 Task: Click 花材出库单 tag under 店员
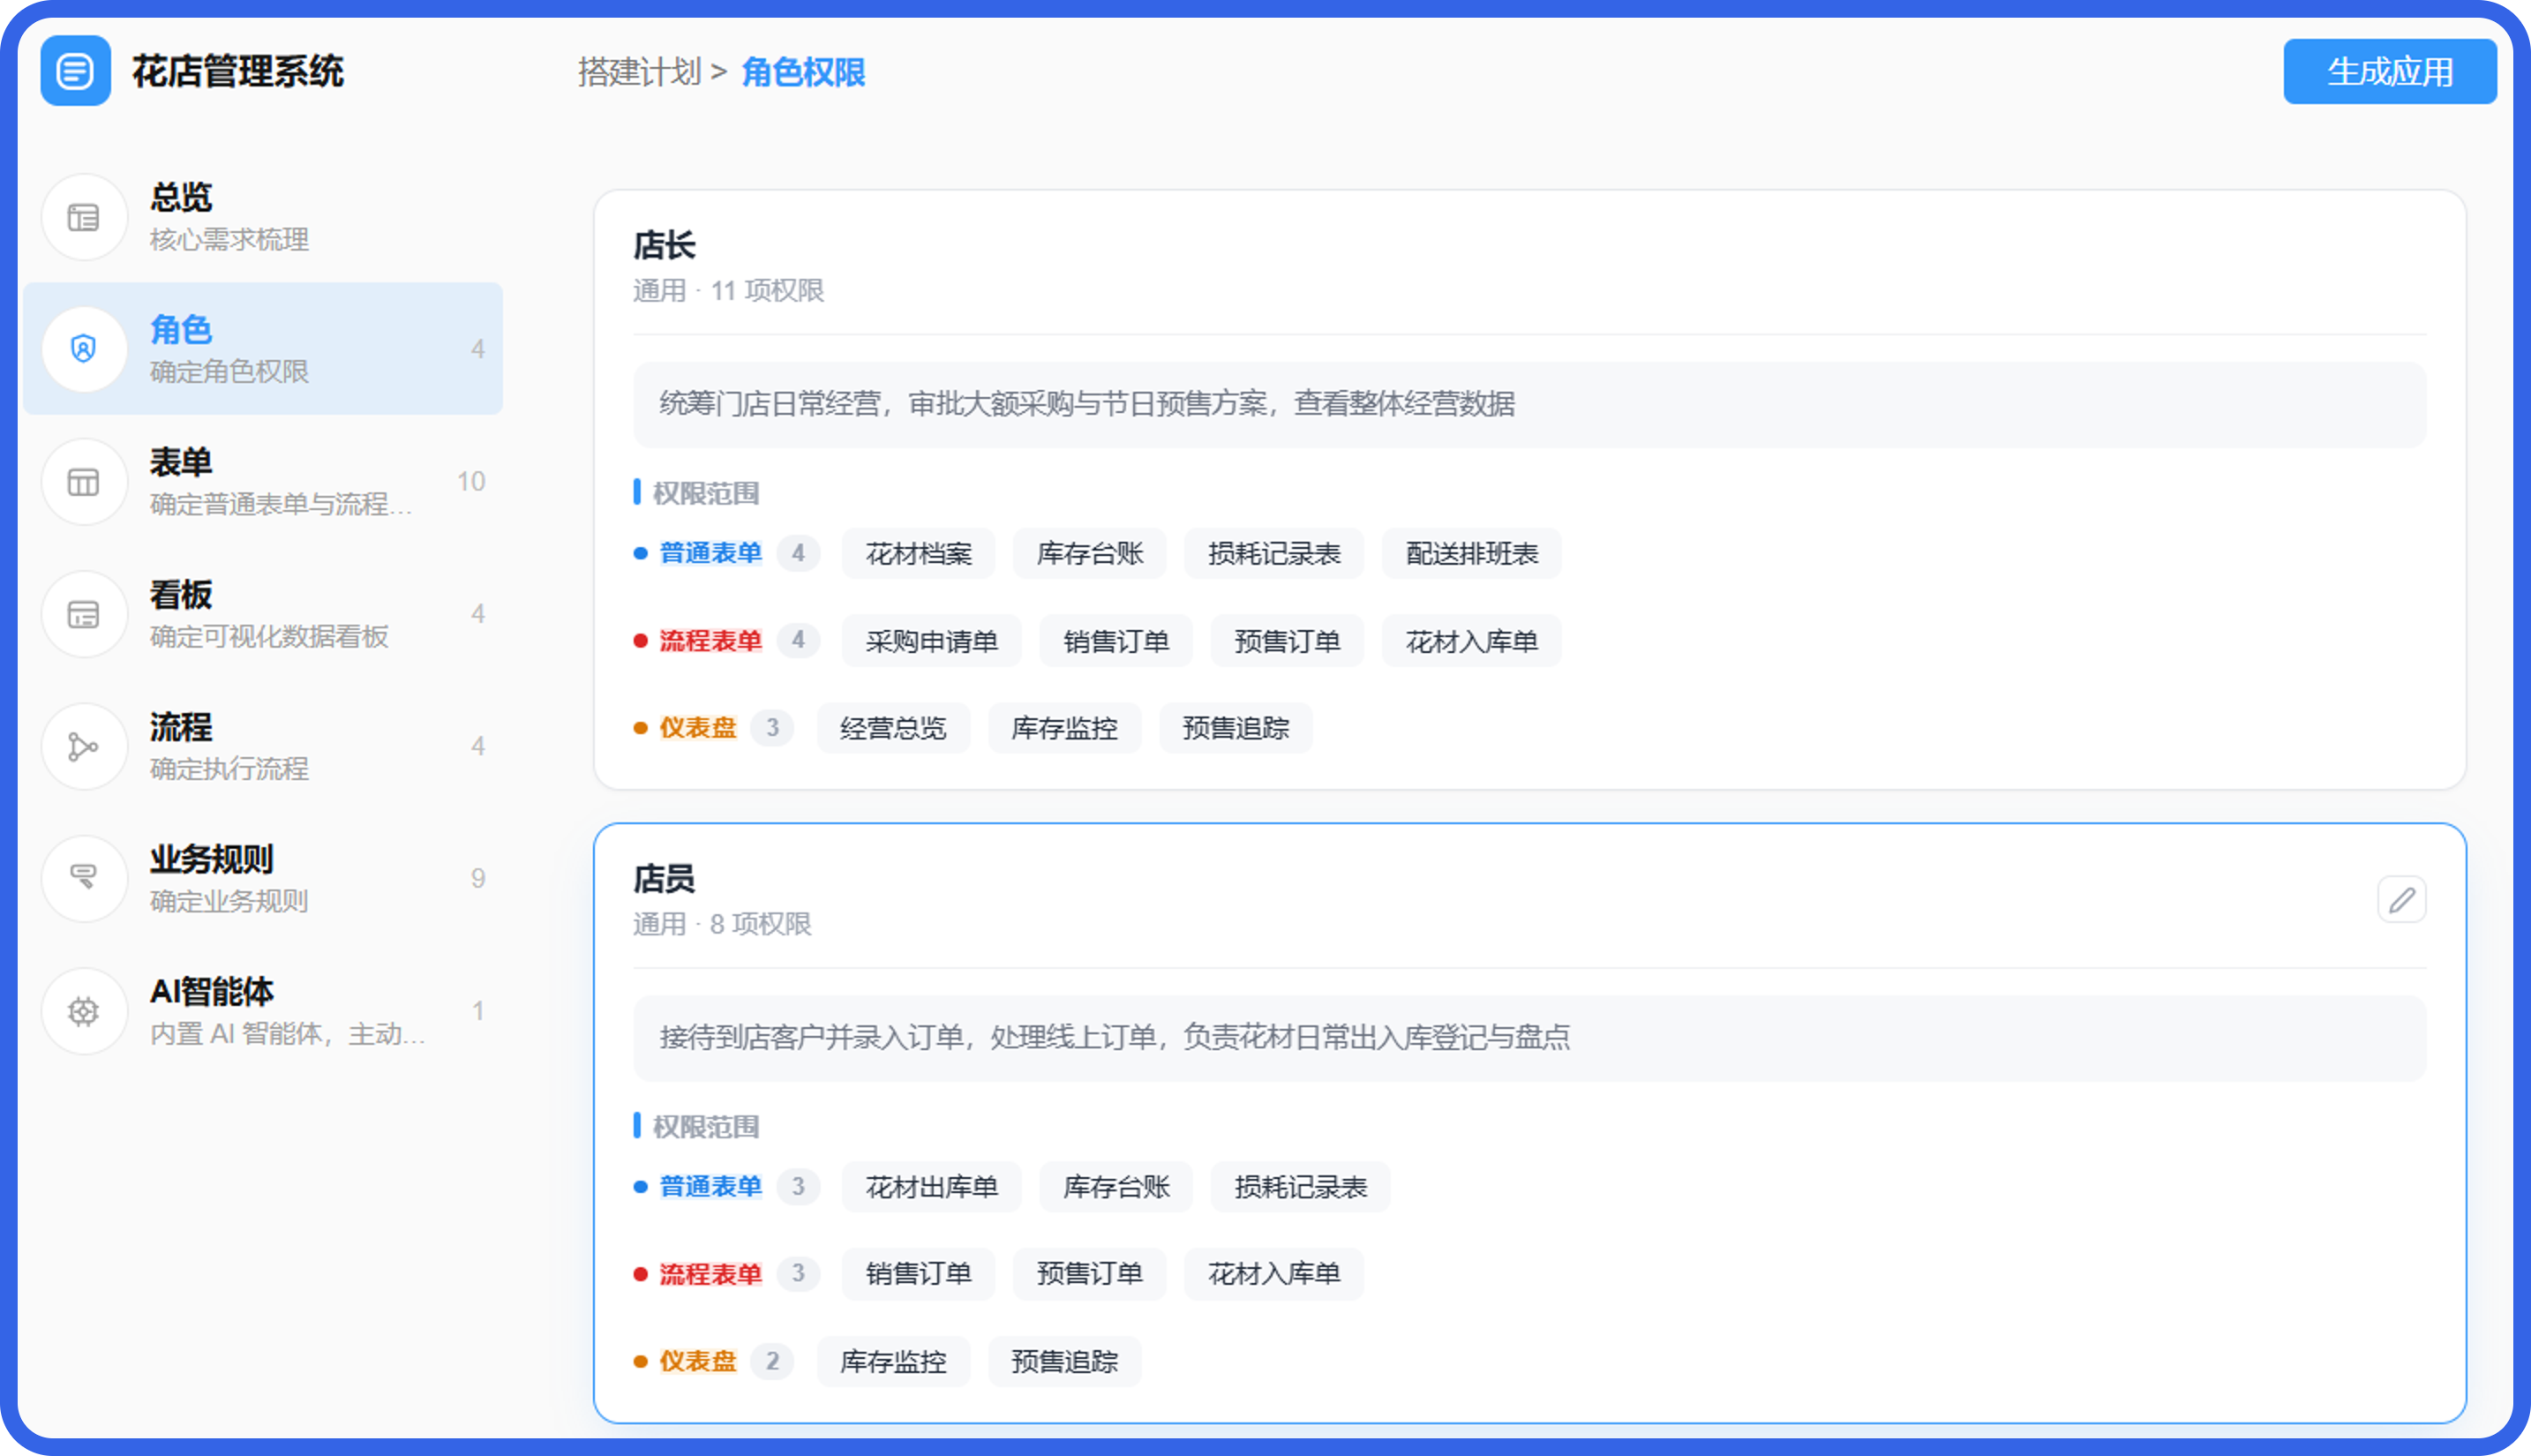pos(931,1188)
